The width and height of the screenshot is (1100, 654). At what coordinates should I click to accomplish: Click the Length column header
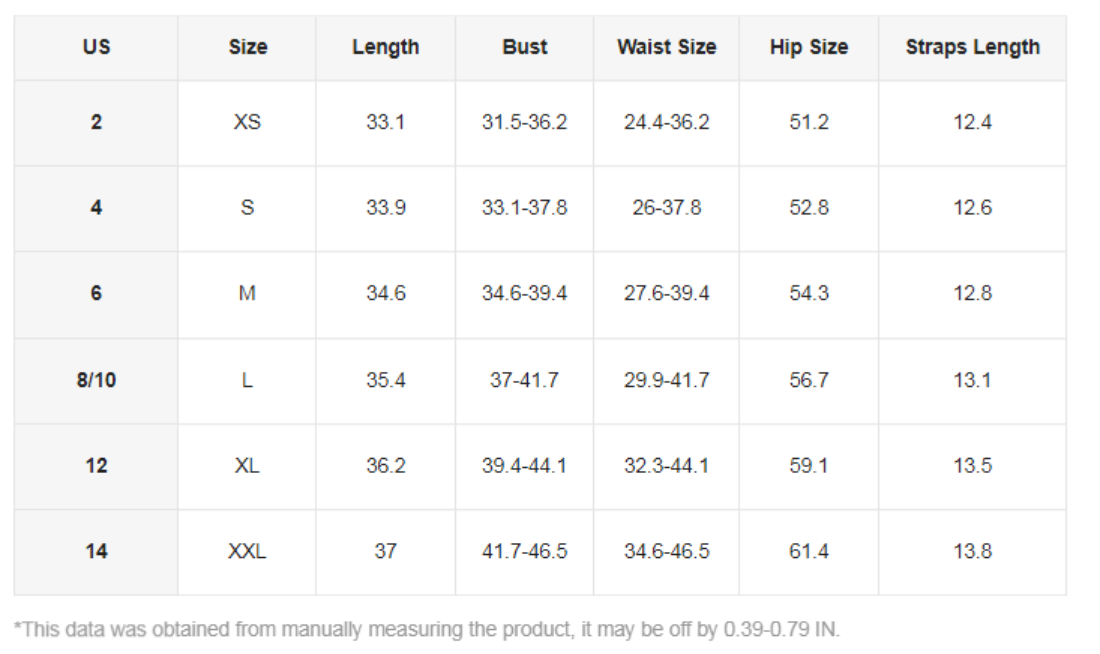tap(385, 47)
